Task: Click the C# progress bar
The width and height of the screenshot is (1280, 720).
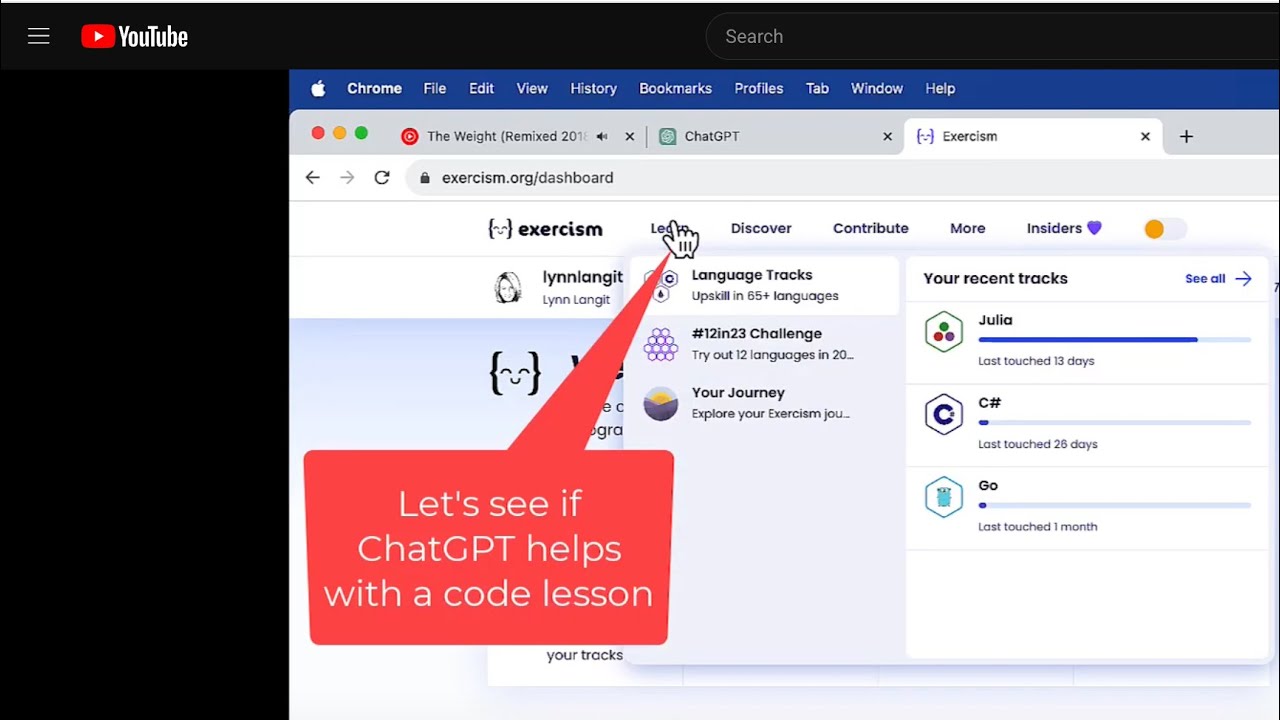Action: (1114, 423)
